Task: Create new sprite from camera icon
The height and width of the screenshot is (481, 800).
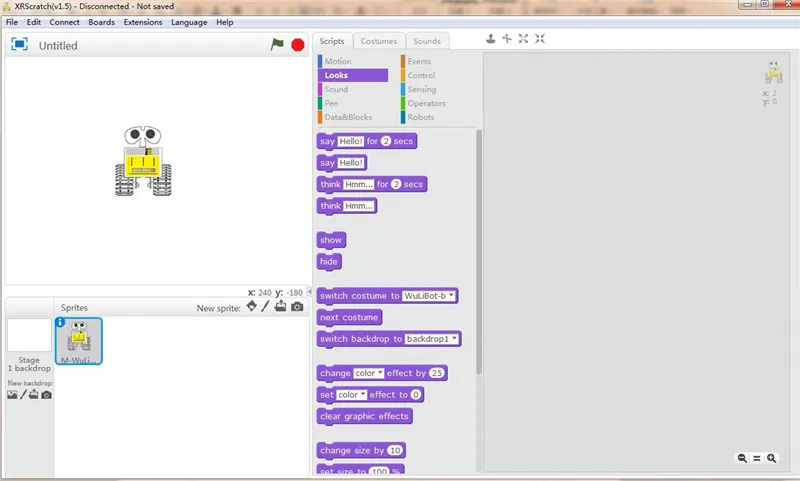Action: coord(297,307)
